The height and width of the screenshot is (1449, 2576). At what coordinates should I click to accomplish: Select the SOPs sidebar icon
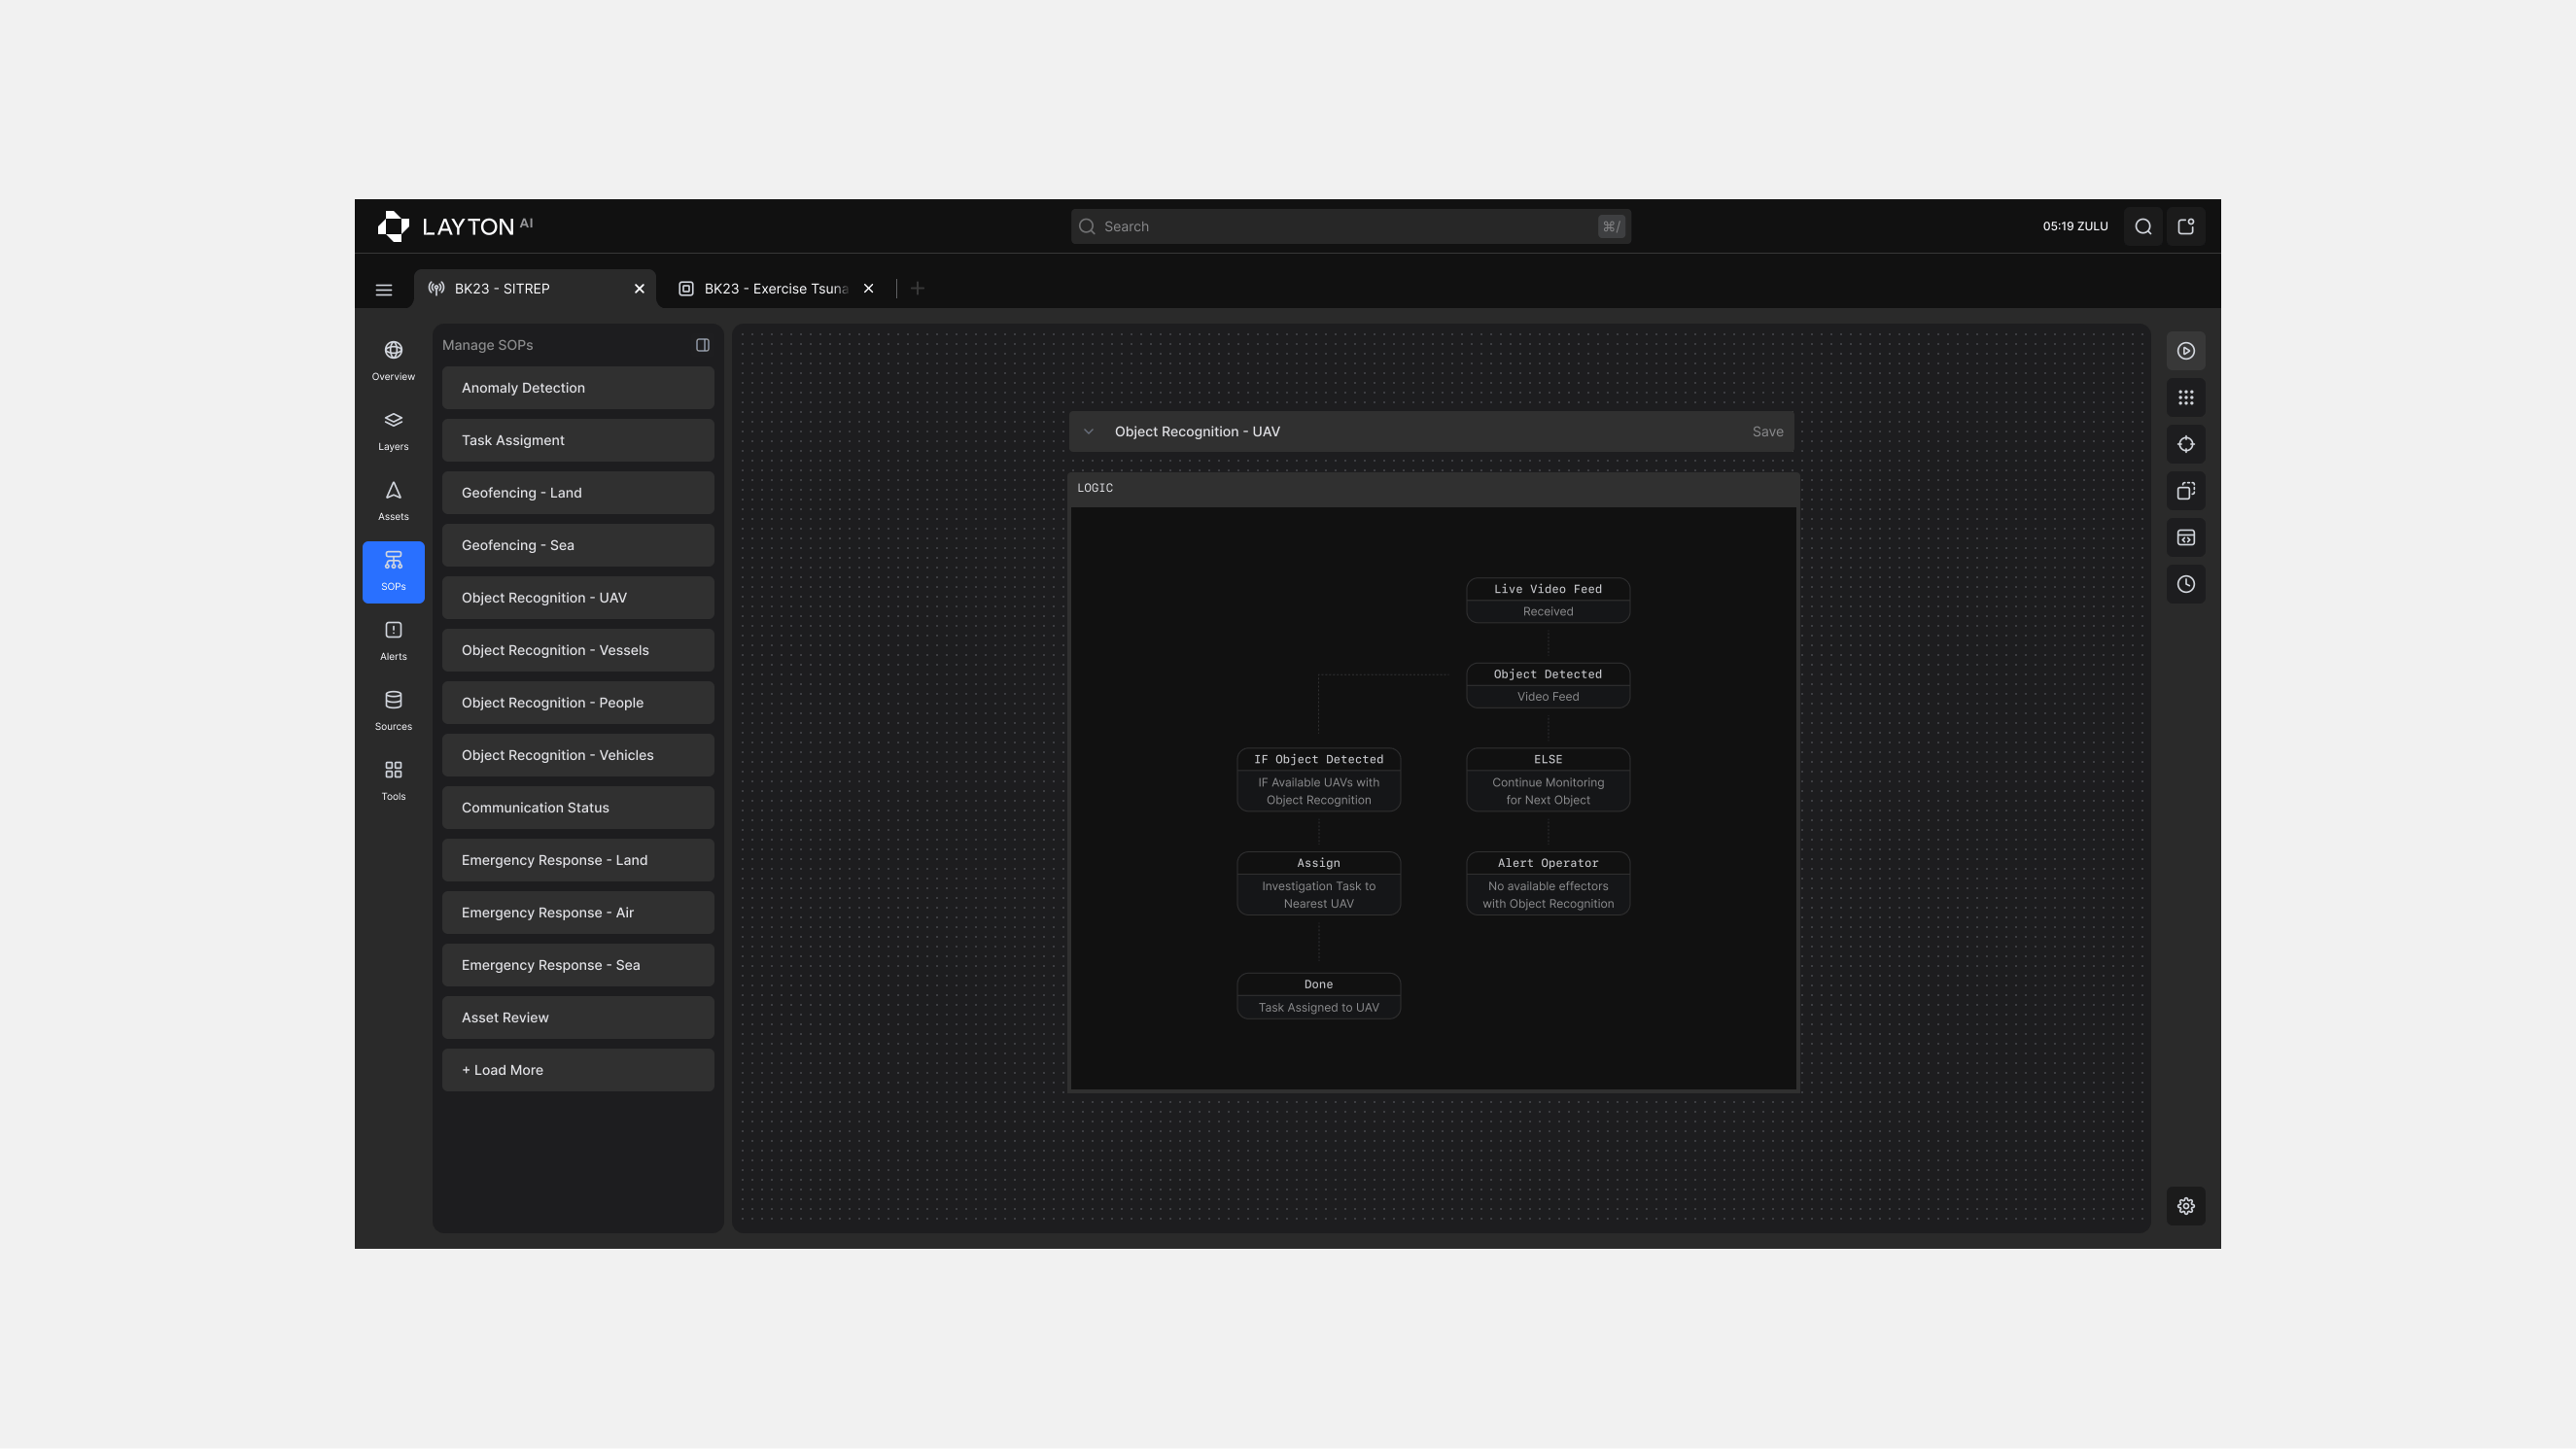coord(393,572)
